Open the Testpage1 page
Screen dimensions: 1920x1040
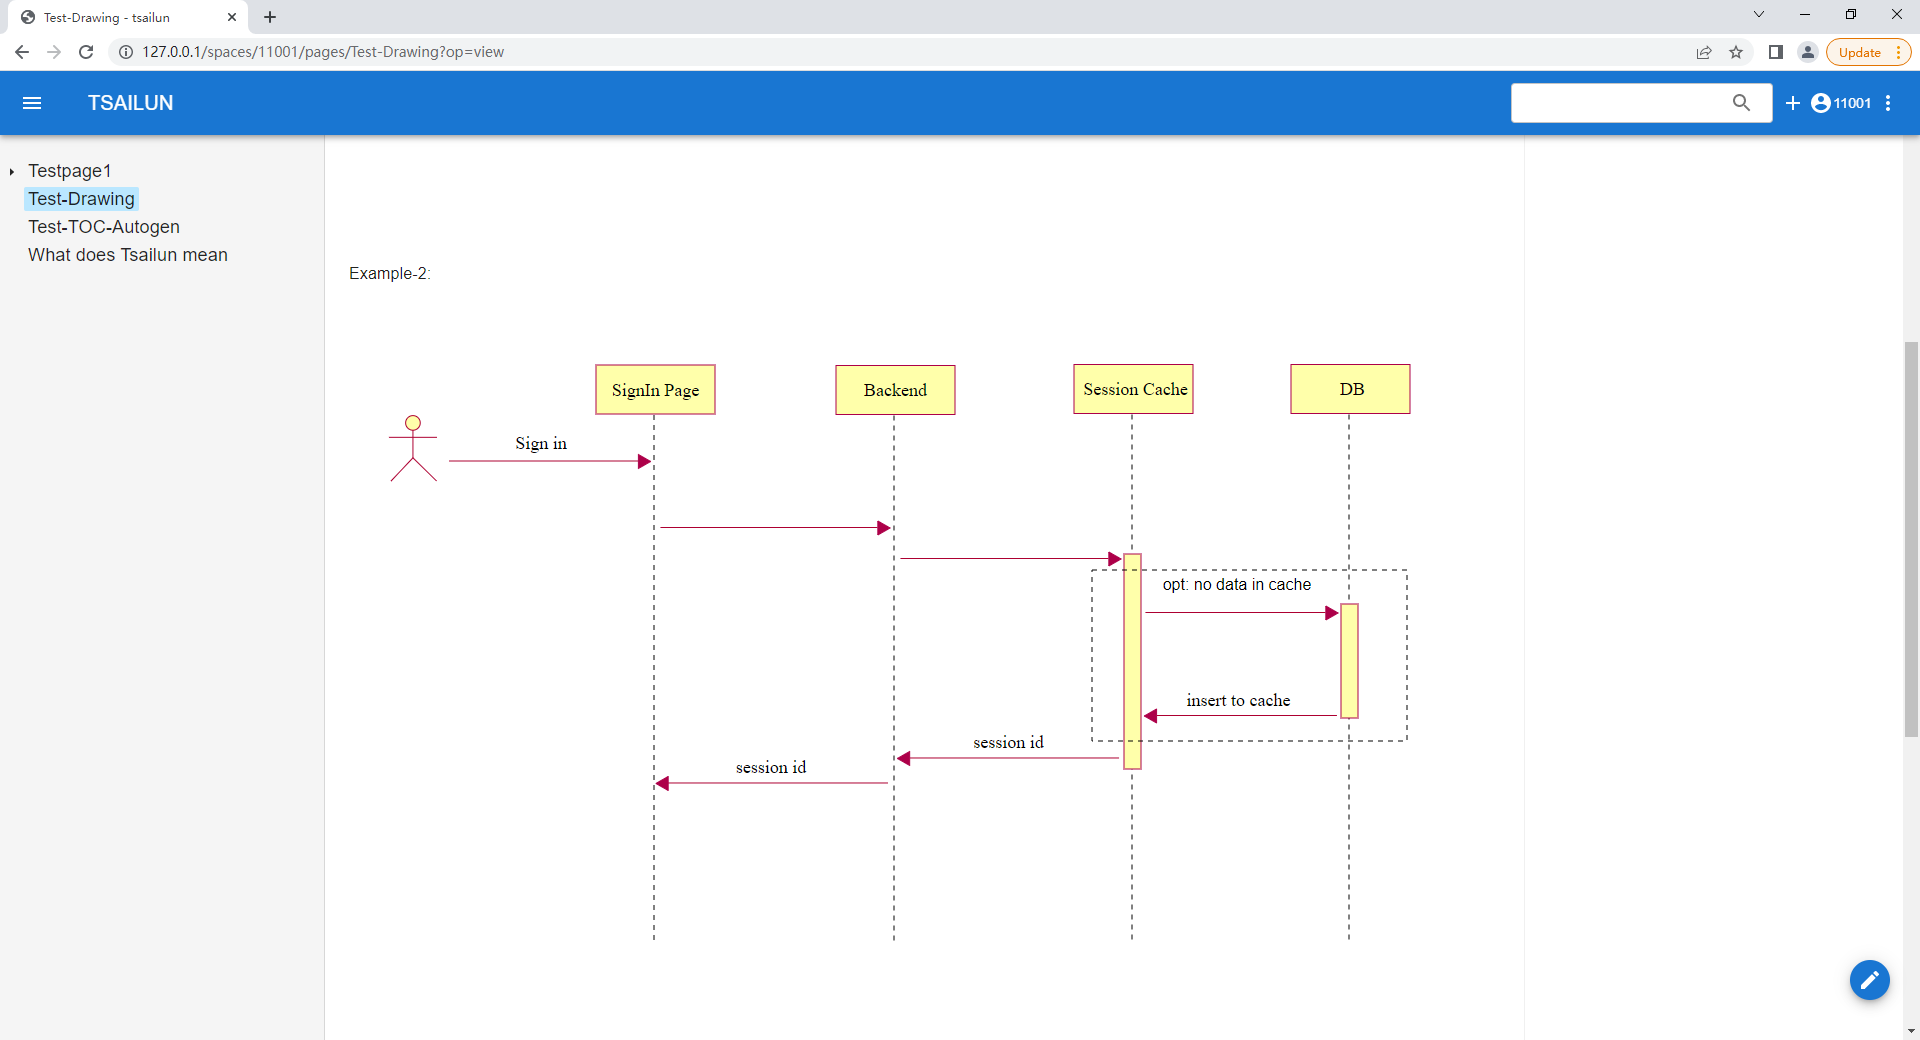(69, 171)
